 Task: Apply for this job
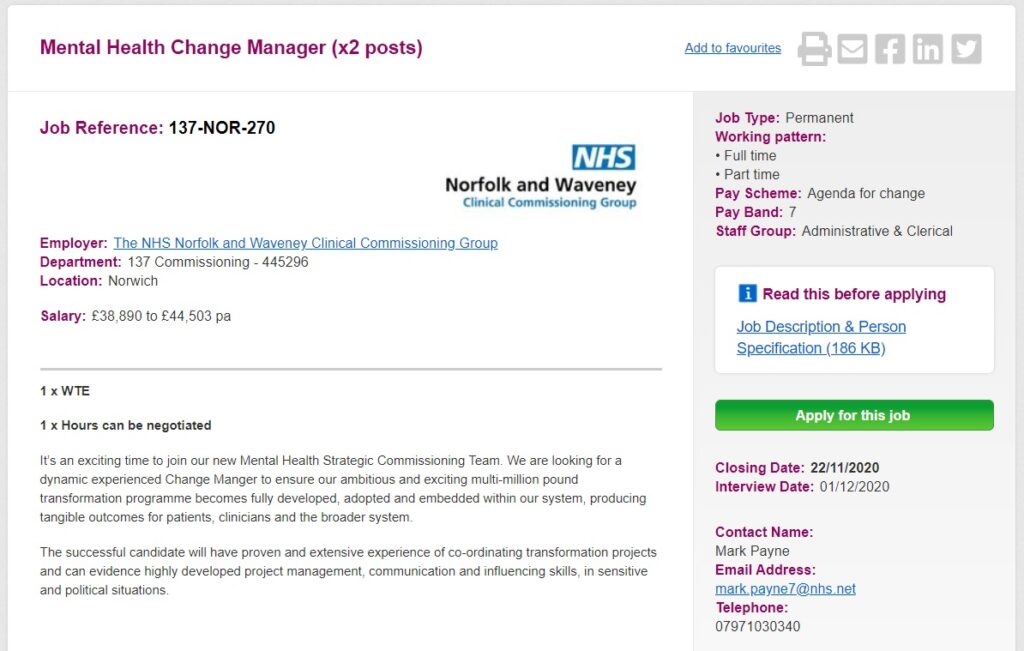pyautogui.click(x=854, y=415)
